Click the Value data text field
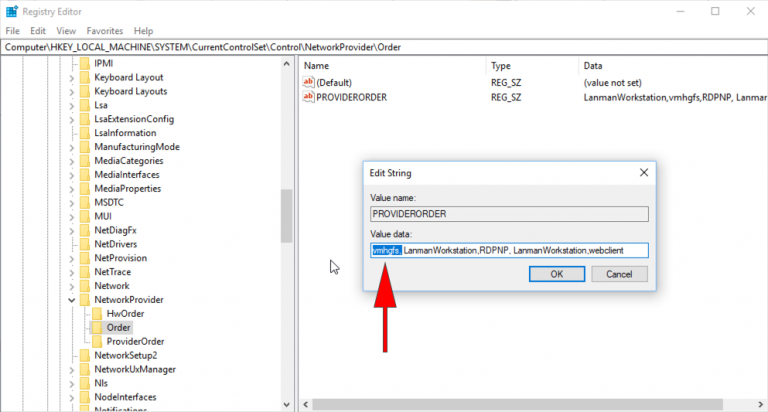Viewport: 768px width, 412px height. (x=509, y=250)
